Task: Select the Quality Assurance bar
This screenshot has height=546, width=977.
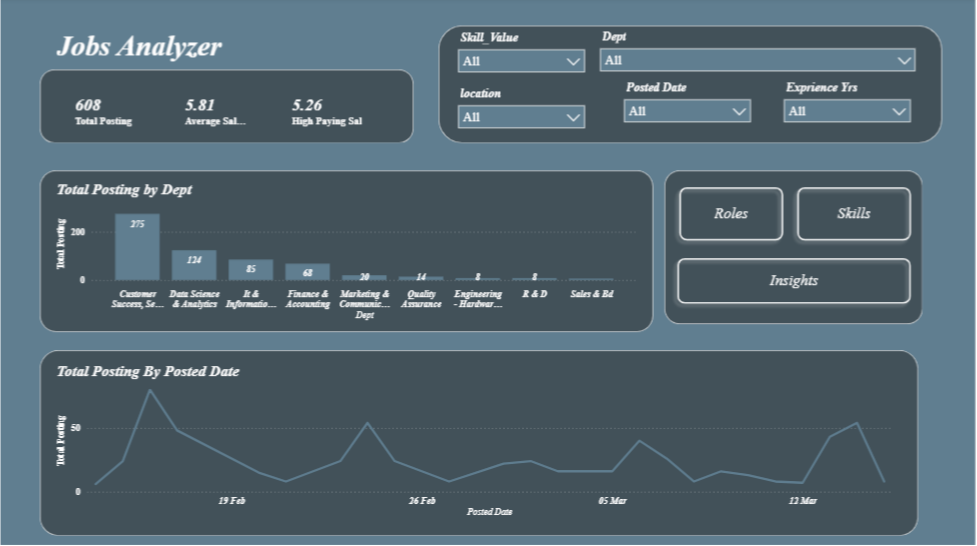Action: 421,278
